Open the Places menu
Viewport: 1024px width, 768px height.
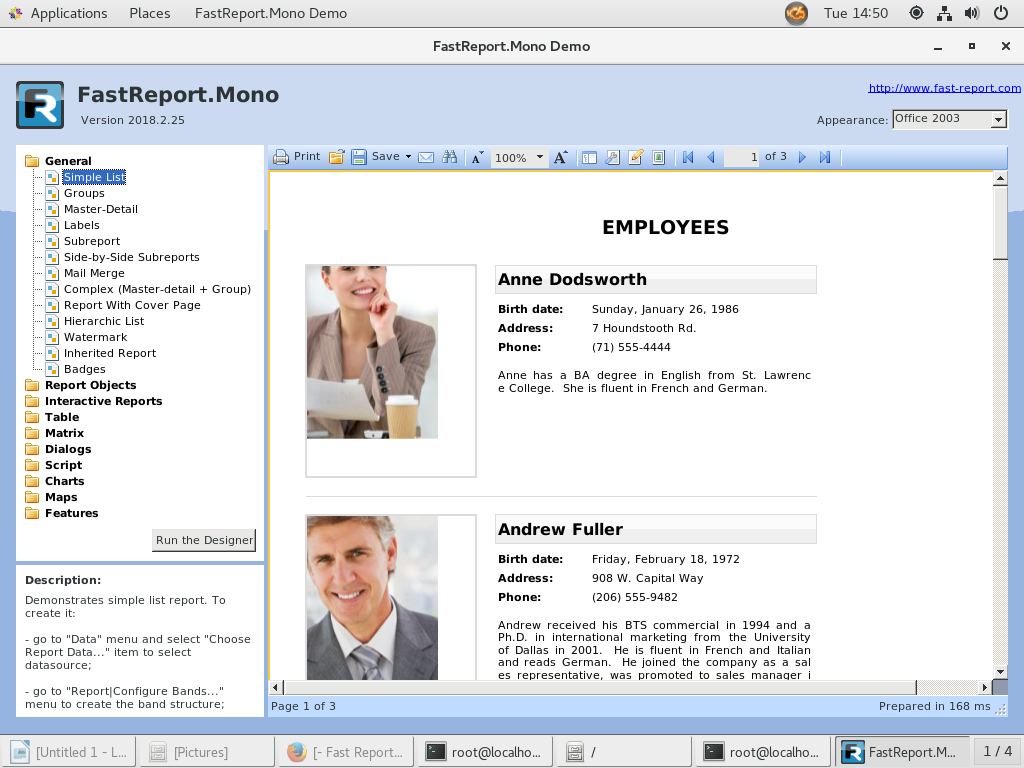pyautogui.click(x=150, y=13)
